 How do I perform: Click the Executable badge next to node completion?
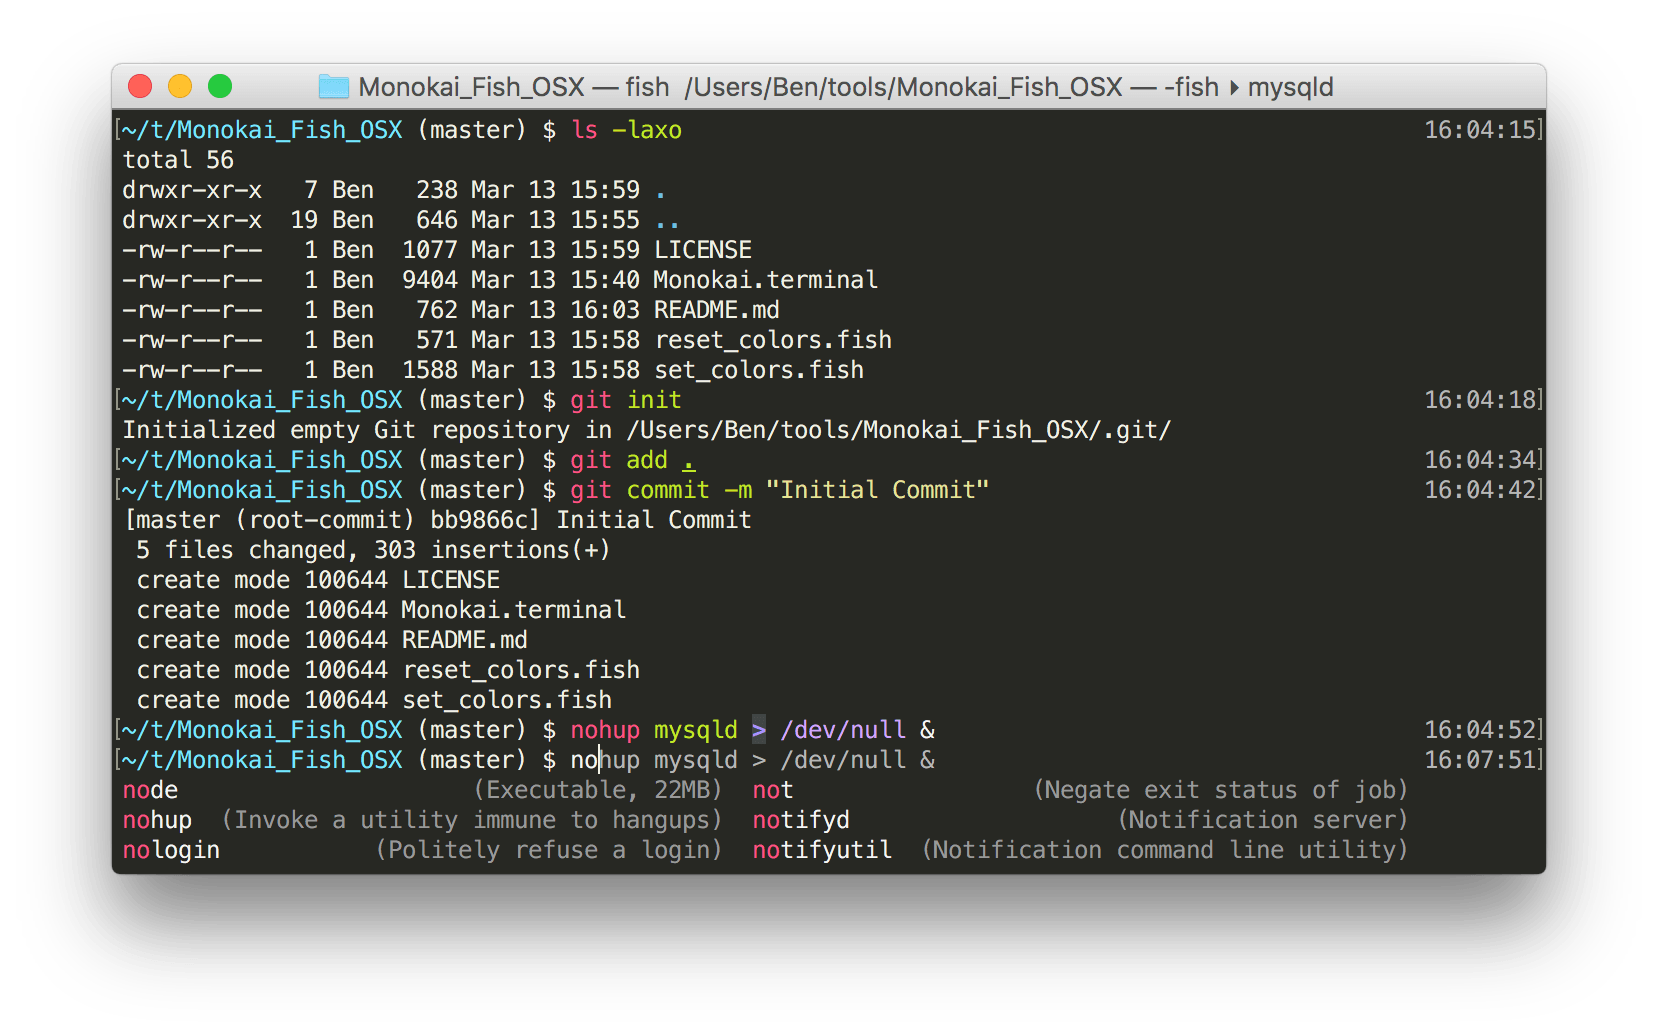tap(557, 789)
